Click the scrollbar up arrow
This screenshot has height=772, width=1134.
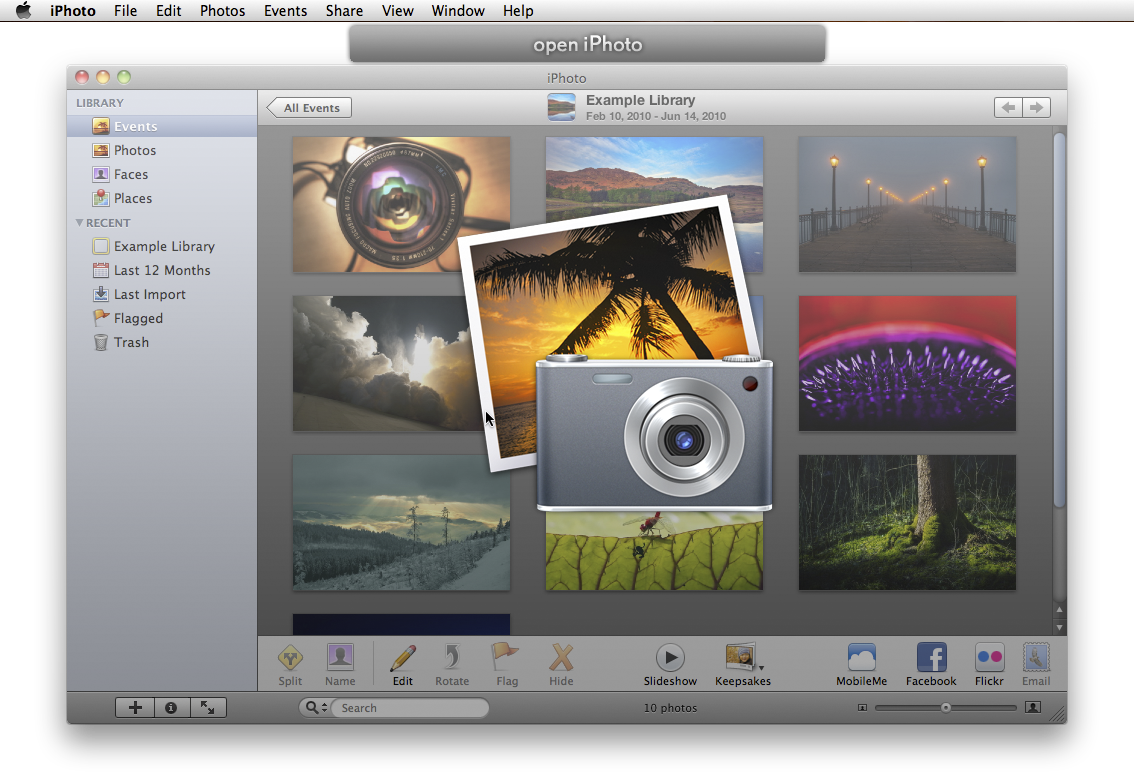(1060, 610)
